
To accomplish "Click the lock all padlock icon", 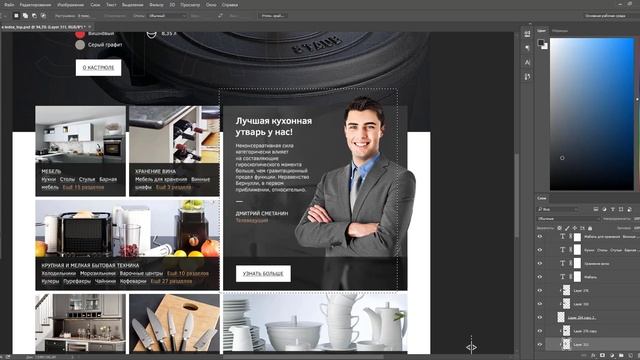I will [590, 228].
